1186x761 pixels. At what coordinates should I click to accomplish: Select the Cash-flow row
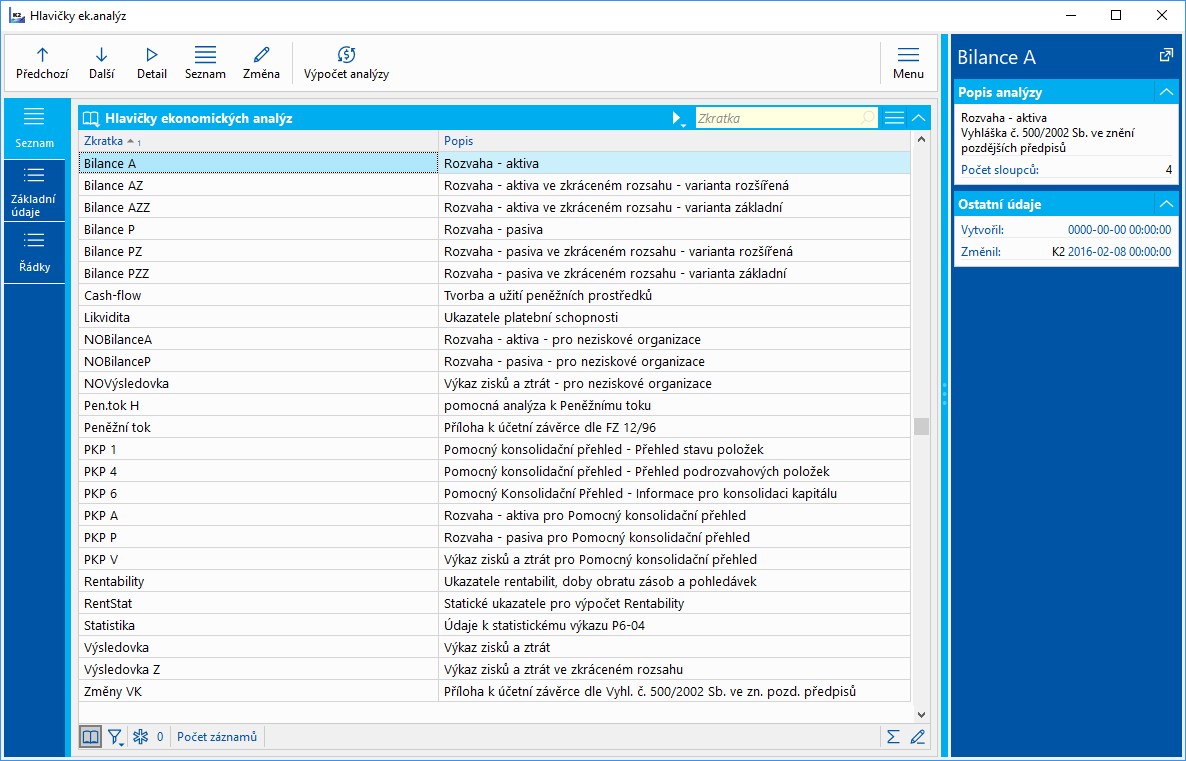[x=495, y=295]
